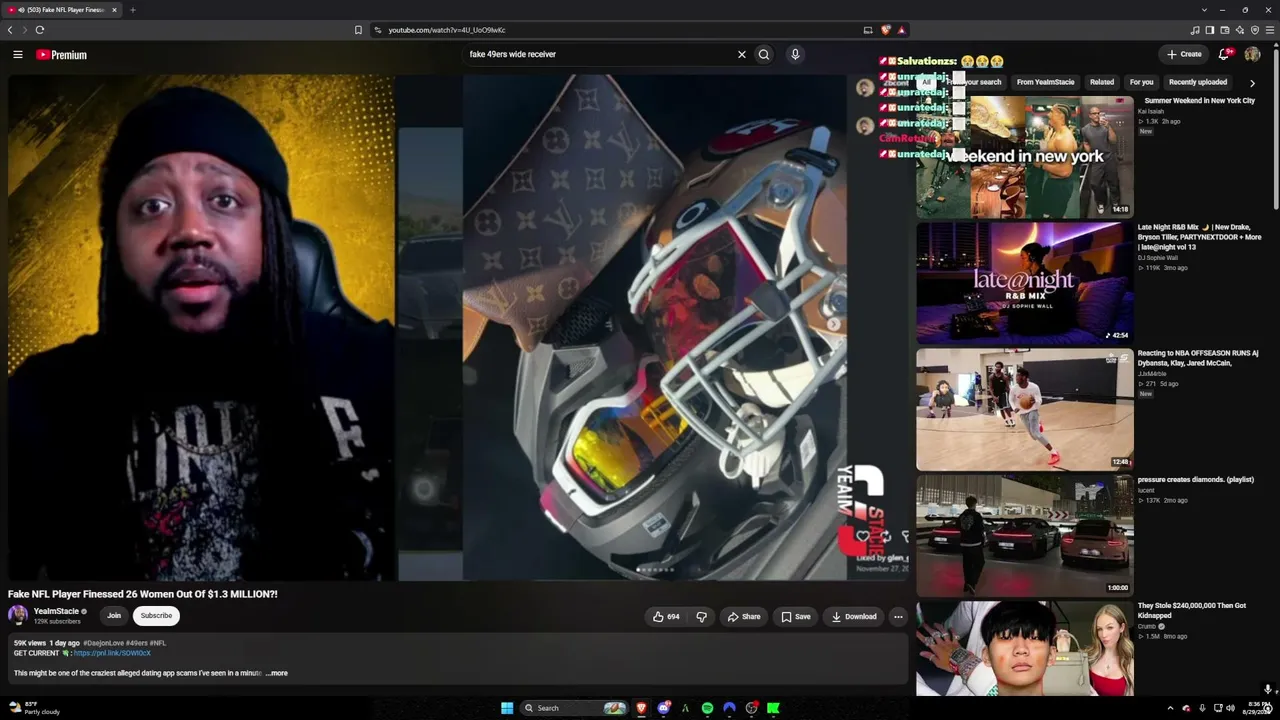This screenshot has height=720, width=1280.
Task: Open the Kai Isaiah channel name
Action: coord(1151,111)
